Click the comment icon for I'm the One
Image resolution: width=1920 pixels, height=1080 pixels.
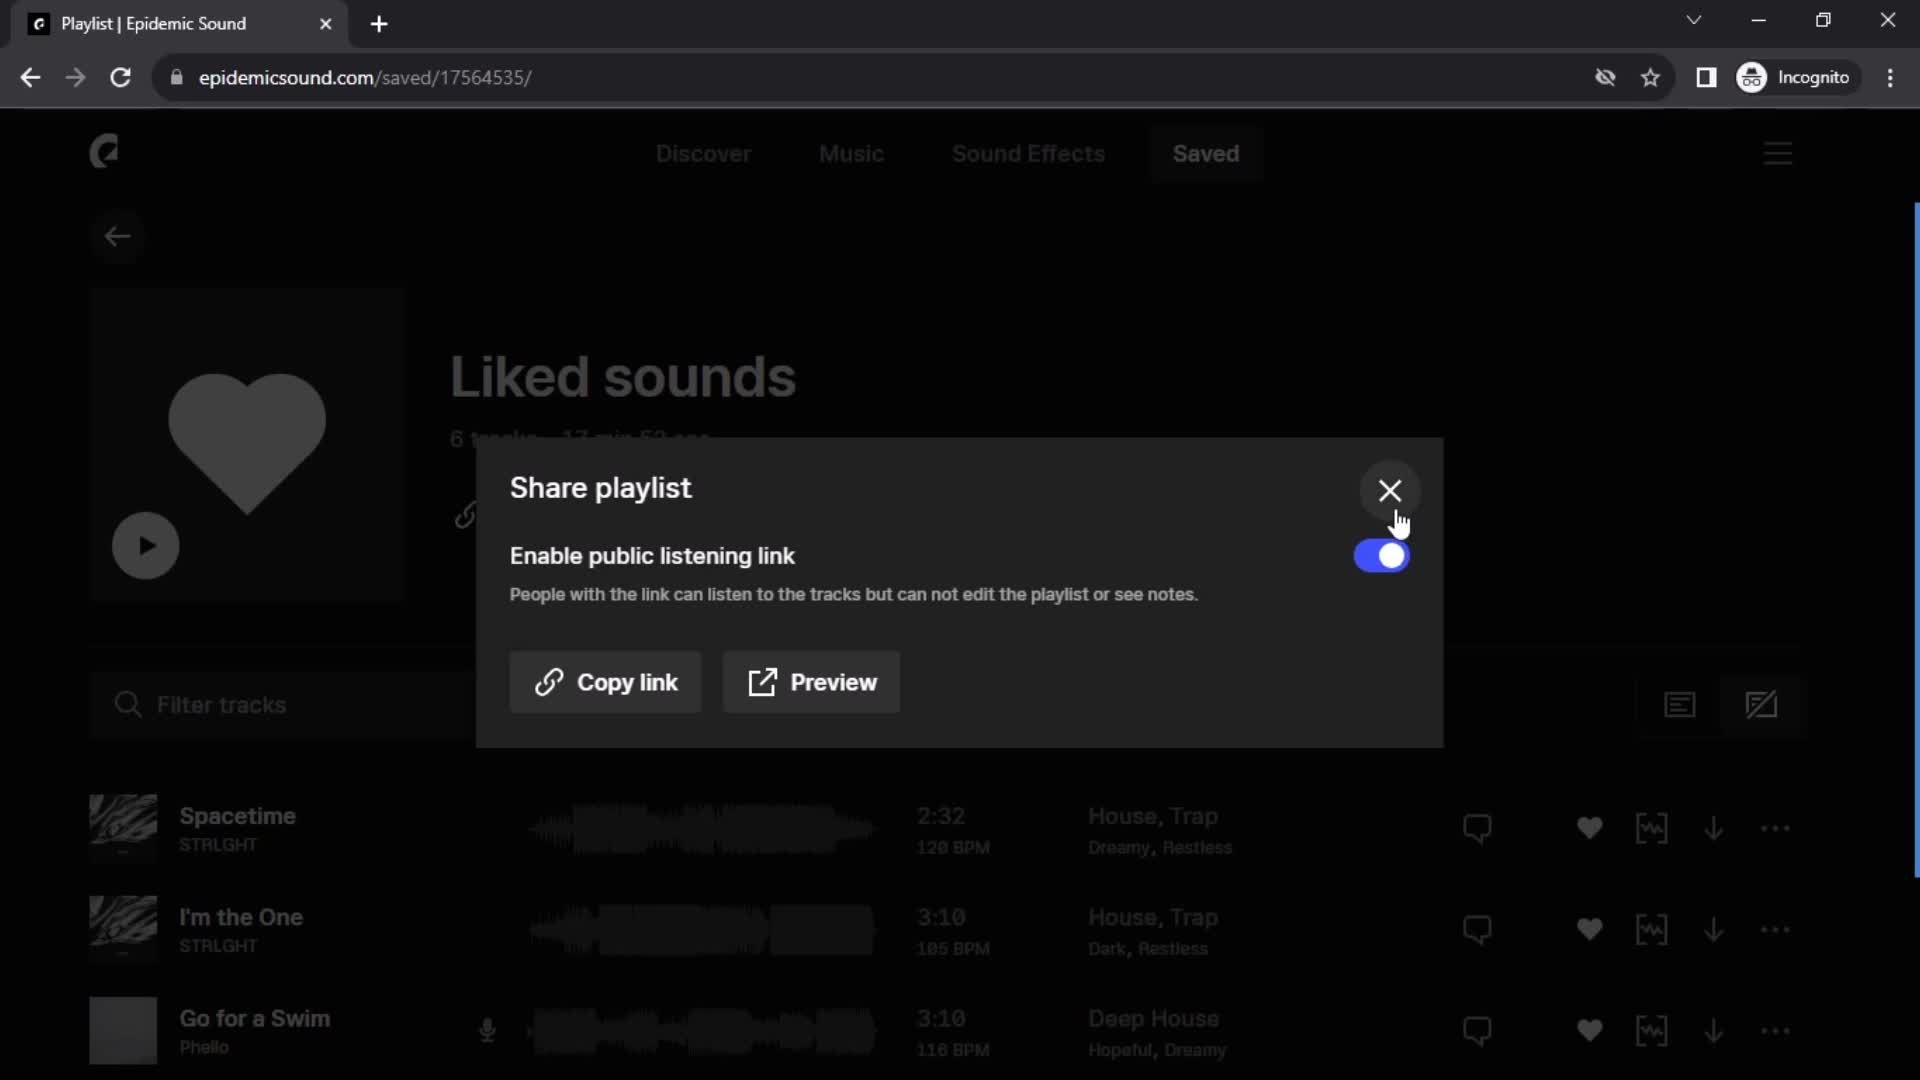point(1480,930)
